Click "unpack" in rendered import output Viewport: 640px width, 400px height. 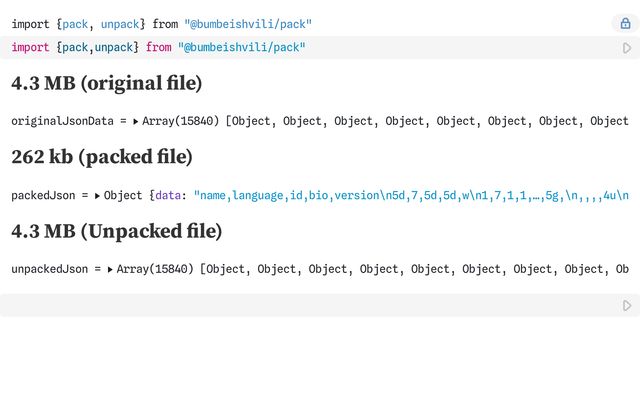coord(120,24)
